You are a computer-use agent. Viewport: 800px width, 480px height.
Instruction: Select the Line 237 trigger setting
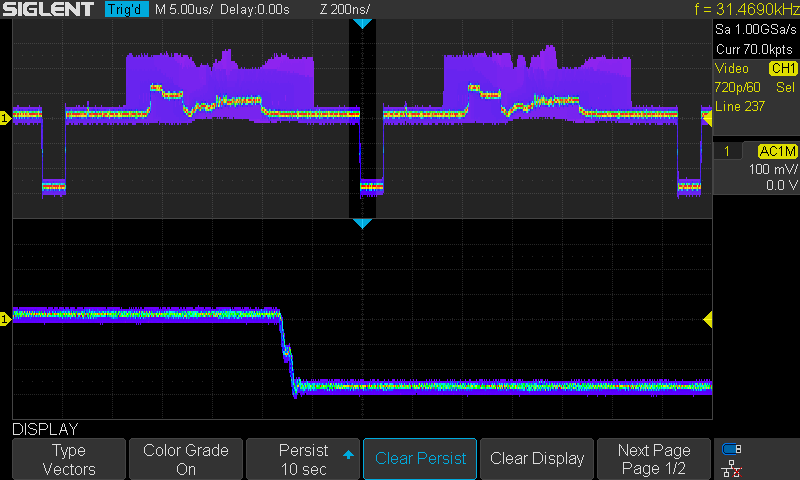pos(740,107)
